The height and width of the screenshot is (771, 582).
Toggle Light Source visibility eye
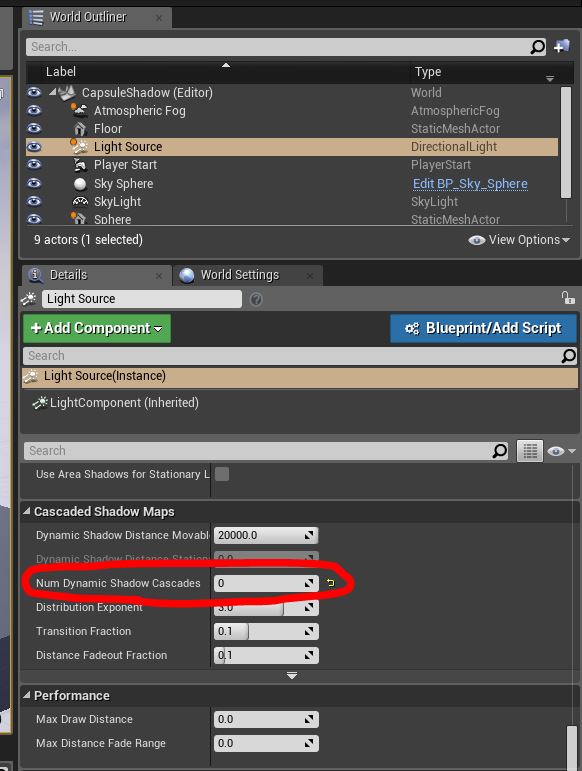tap(34, 147)
